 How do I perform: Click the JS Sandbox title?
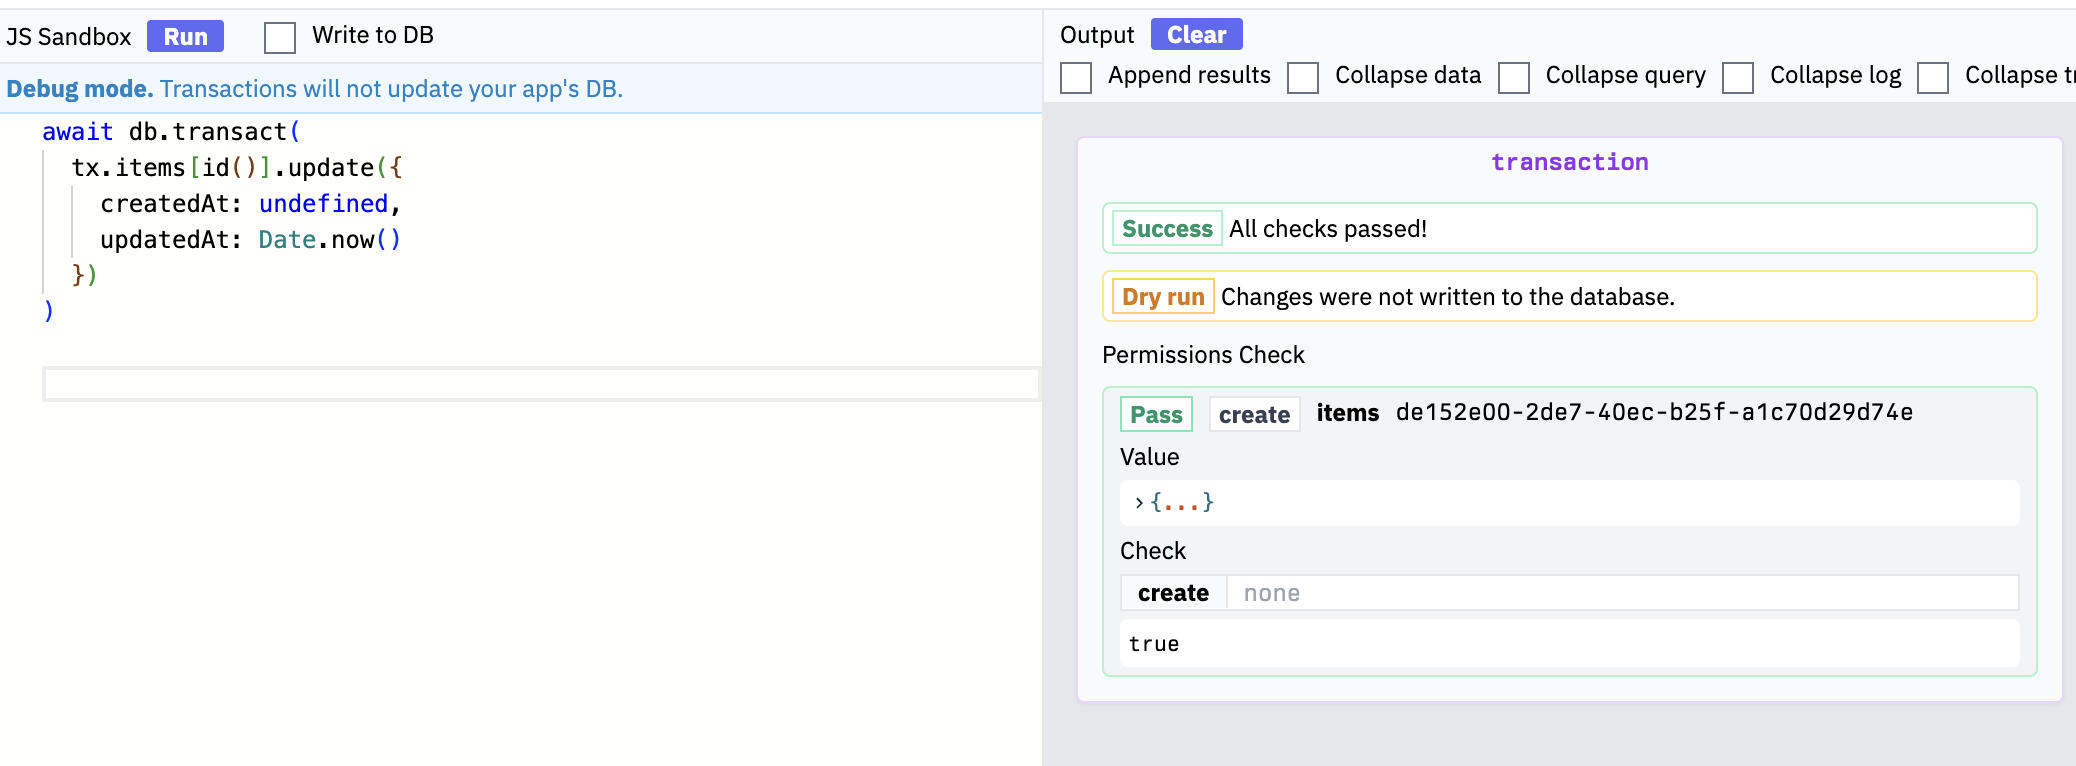click(68, 37)
